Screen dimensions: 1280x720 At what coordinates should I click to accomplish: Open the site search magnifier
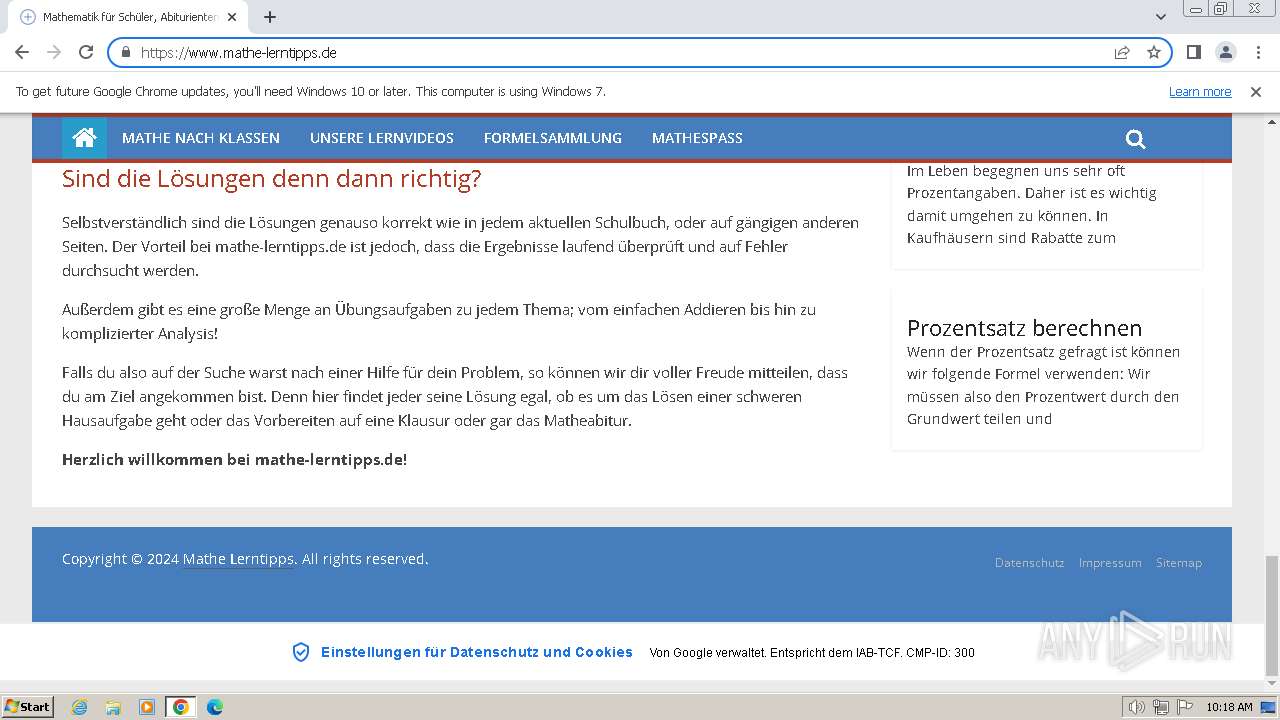click(x=1135, y=139)
